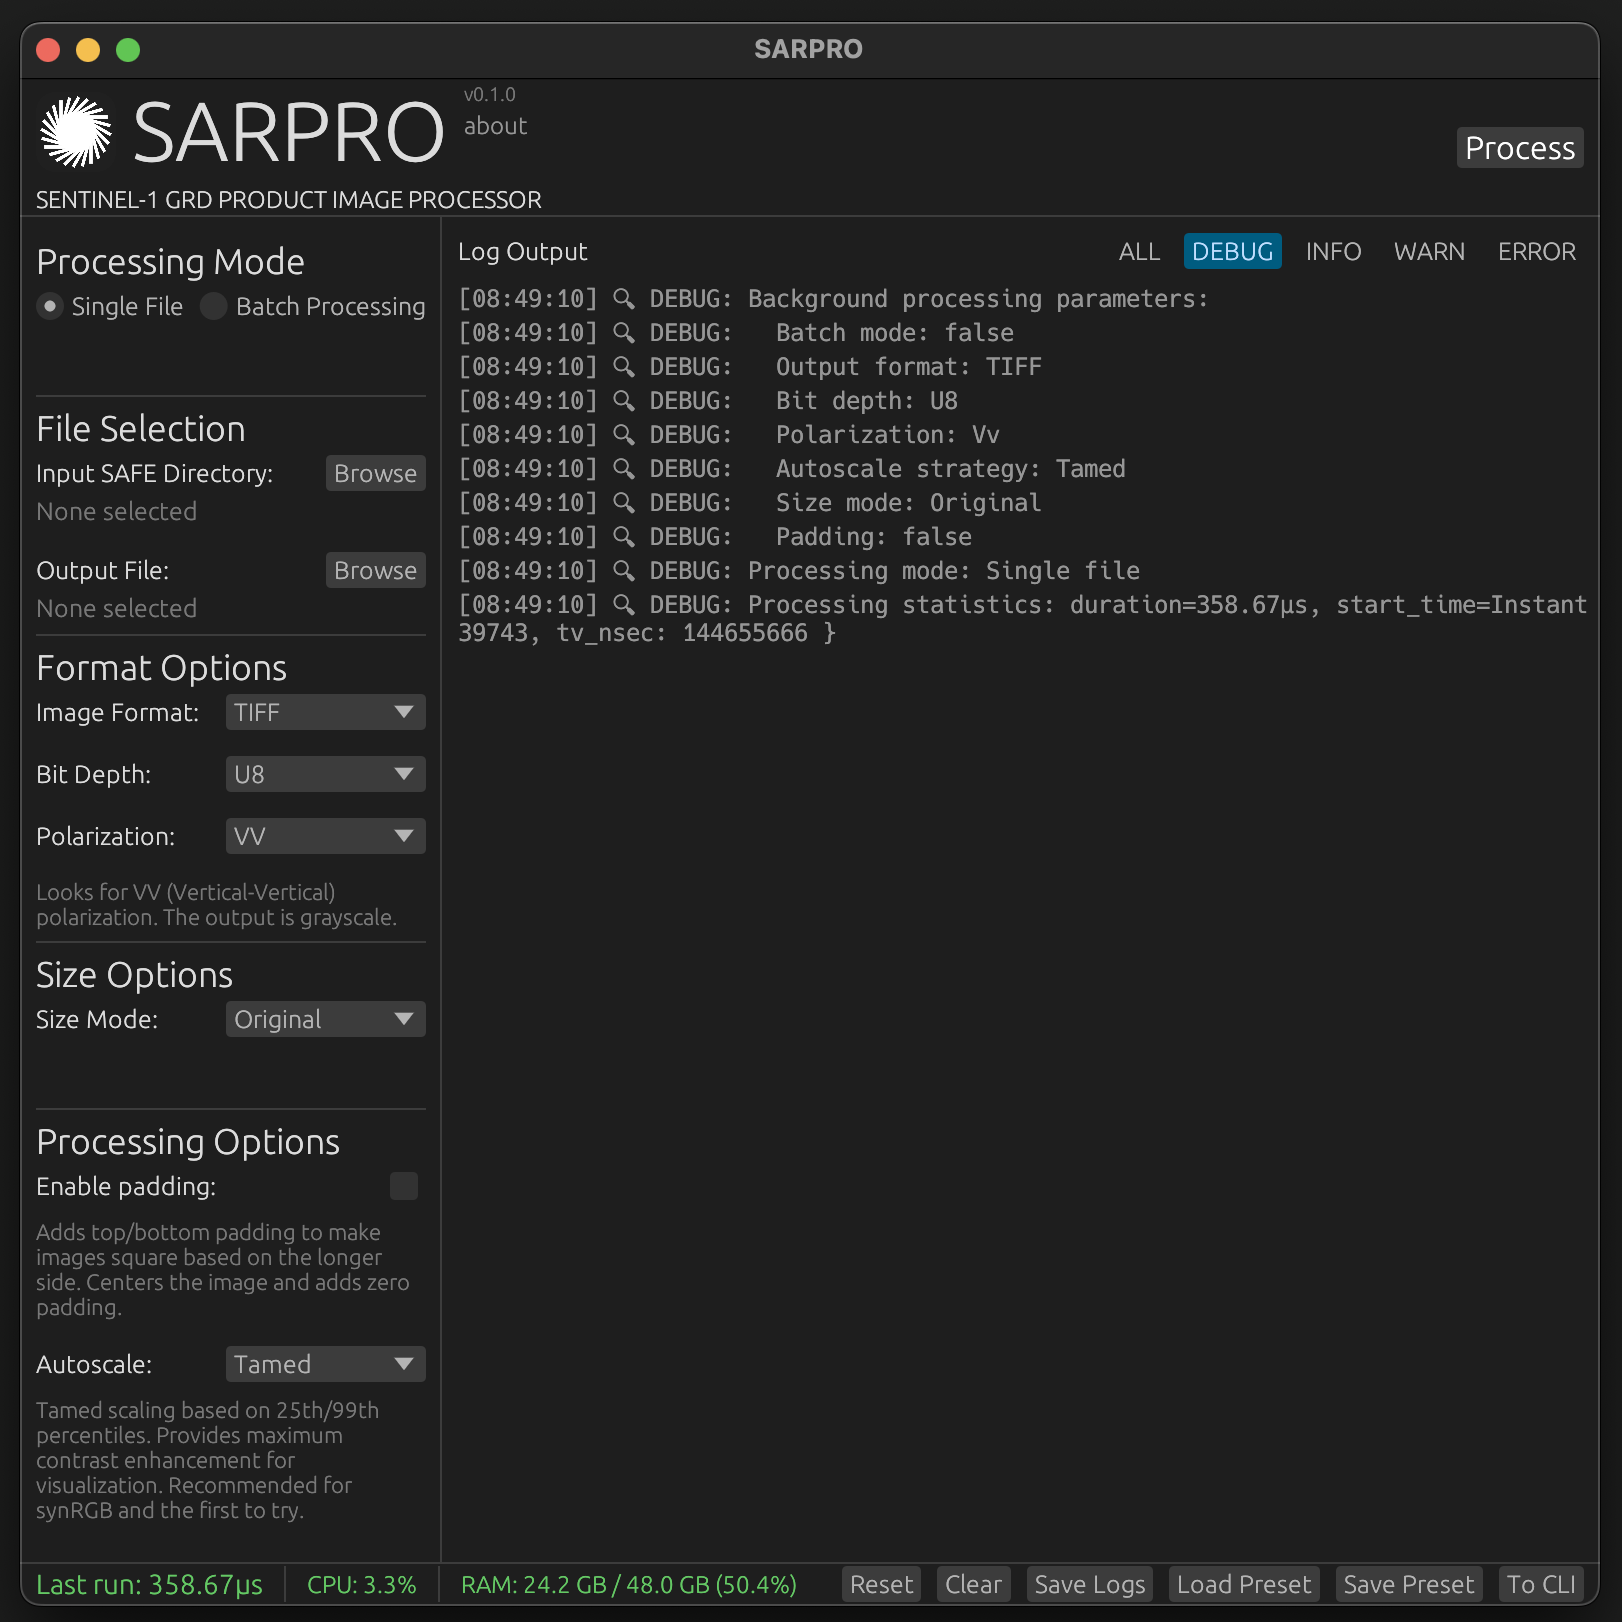This screenshot has width=1622, height=1622.
Task: Show ALL log messages
Action: (x=1139, y=251)
